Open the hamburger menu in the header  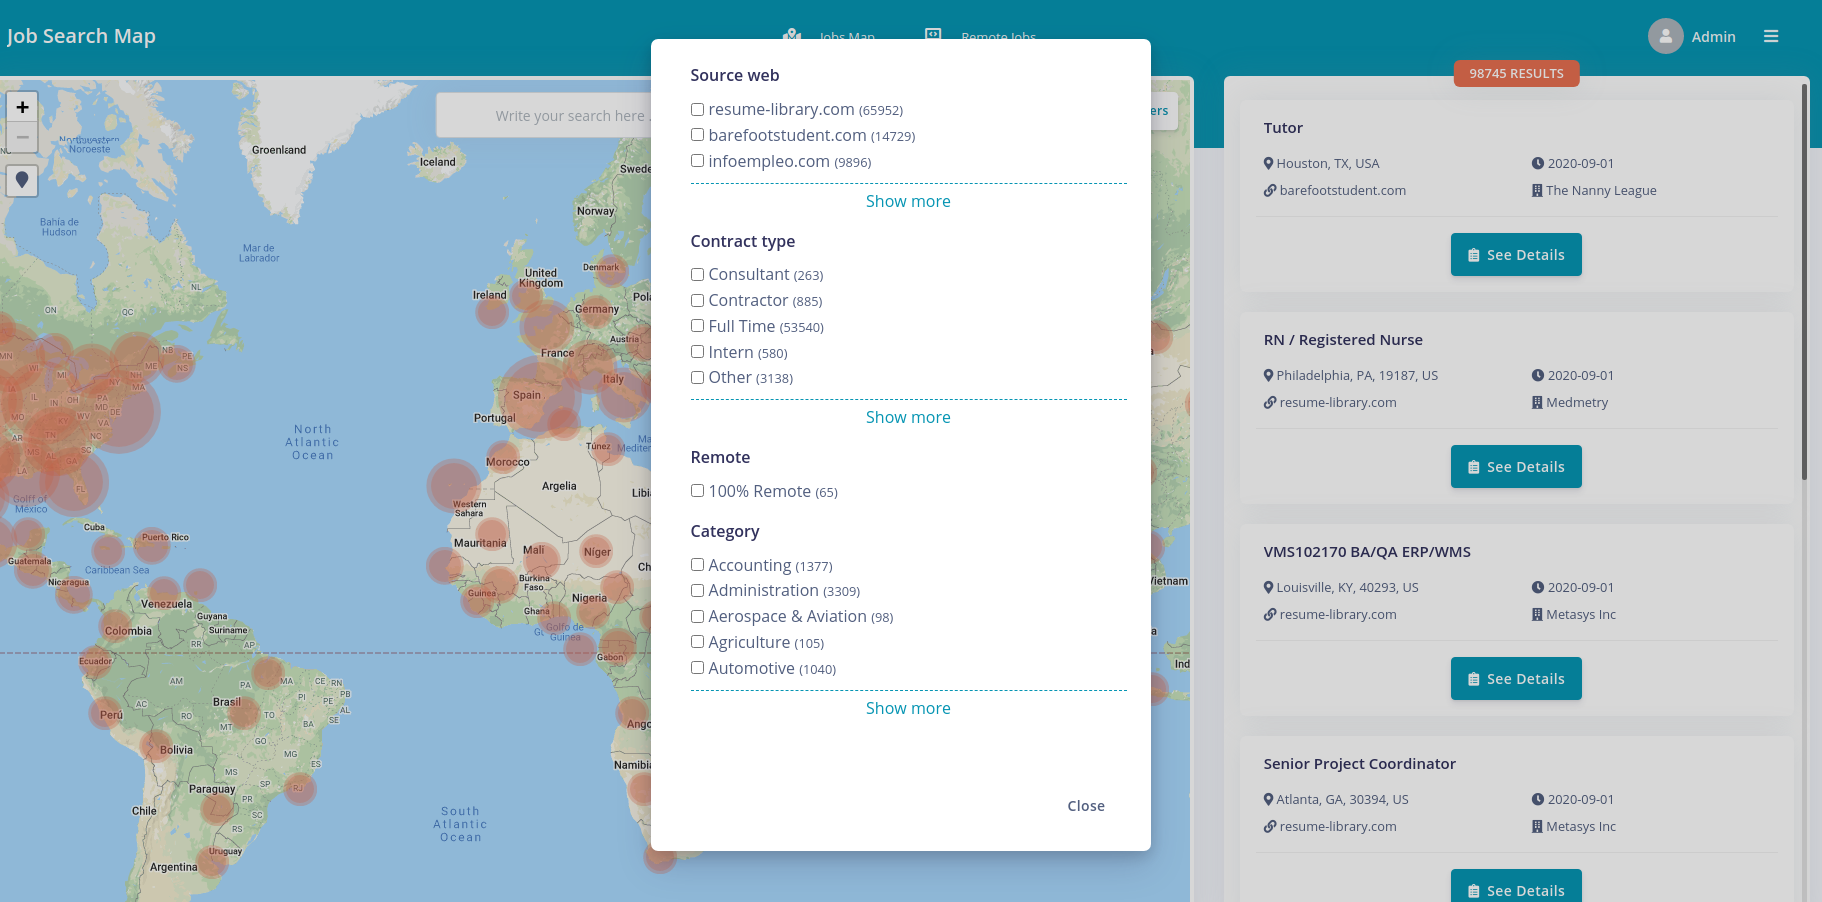pos(1771,36)
